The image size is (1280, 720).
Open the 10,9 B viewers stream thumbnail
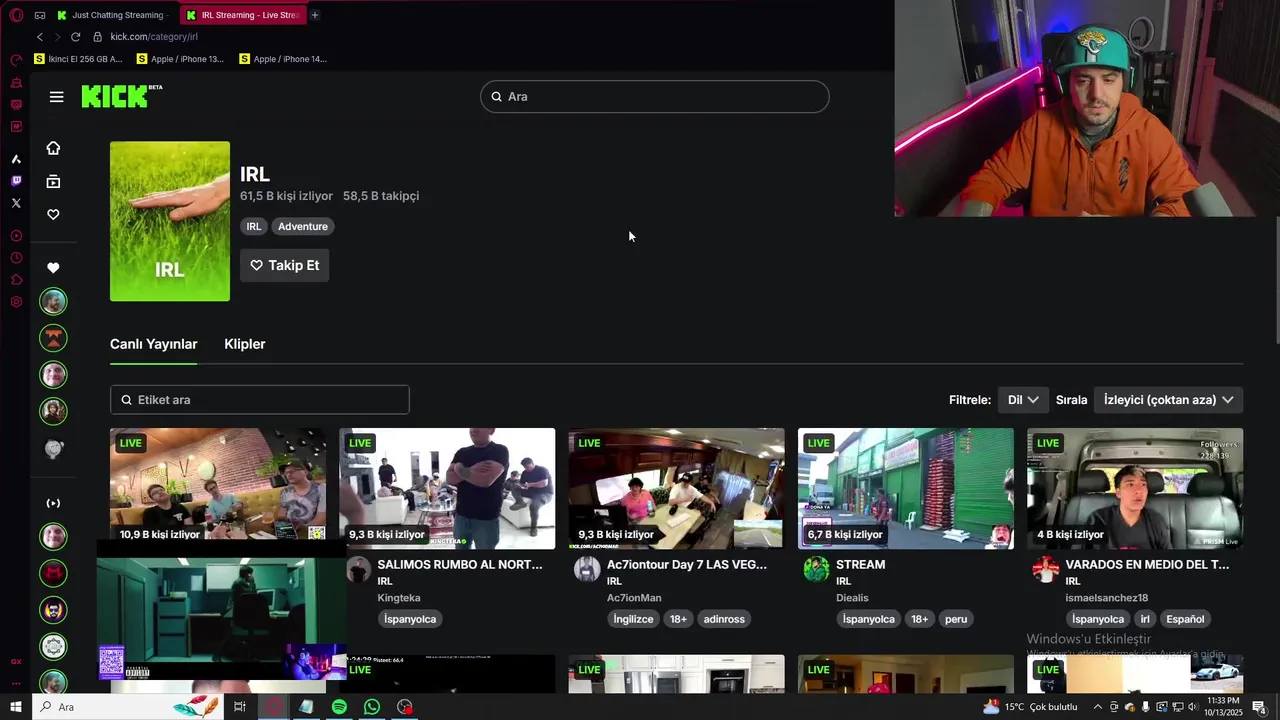(218, 489)
